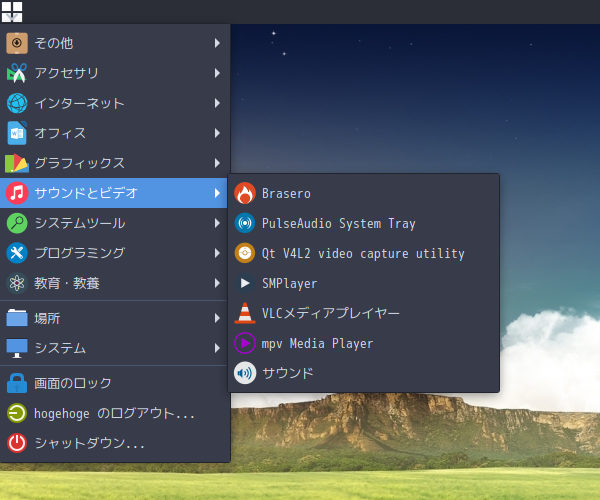
Task: Click the その他 category icon
Action: (17, 43)
